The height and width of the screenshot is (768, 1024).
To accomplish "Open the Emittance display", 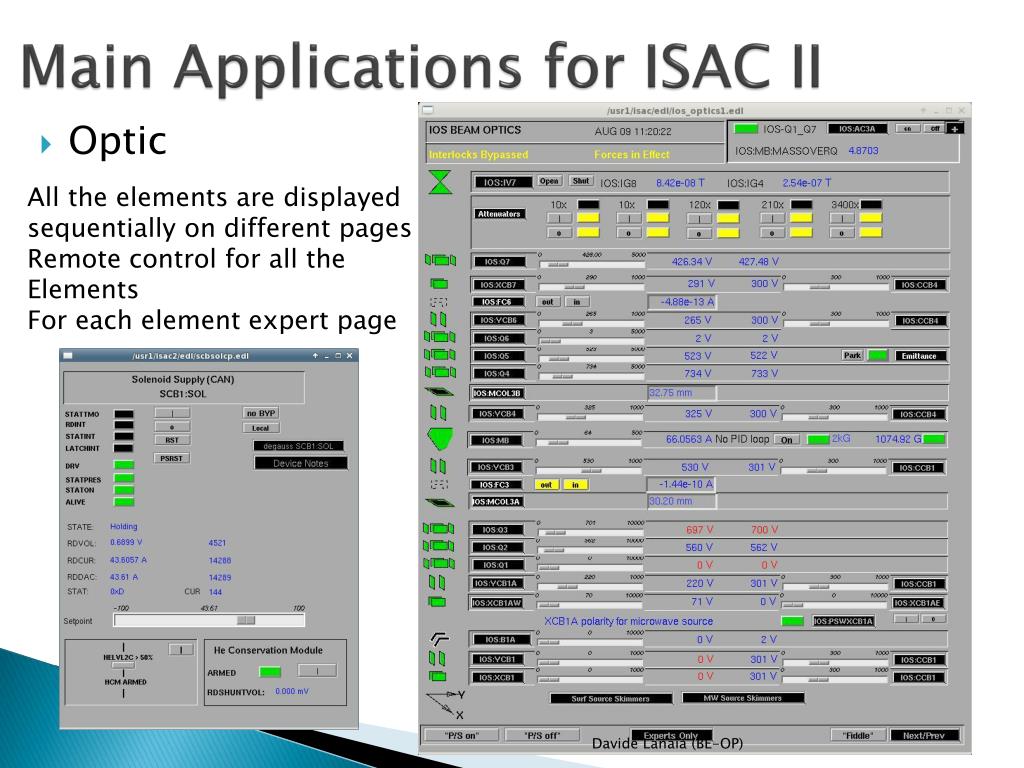I will coord(920,356).
